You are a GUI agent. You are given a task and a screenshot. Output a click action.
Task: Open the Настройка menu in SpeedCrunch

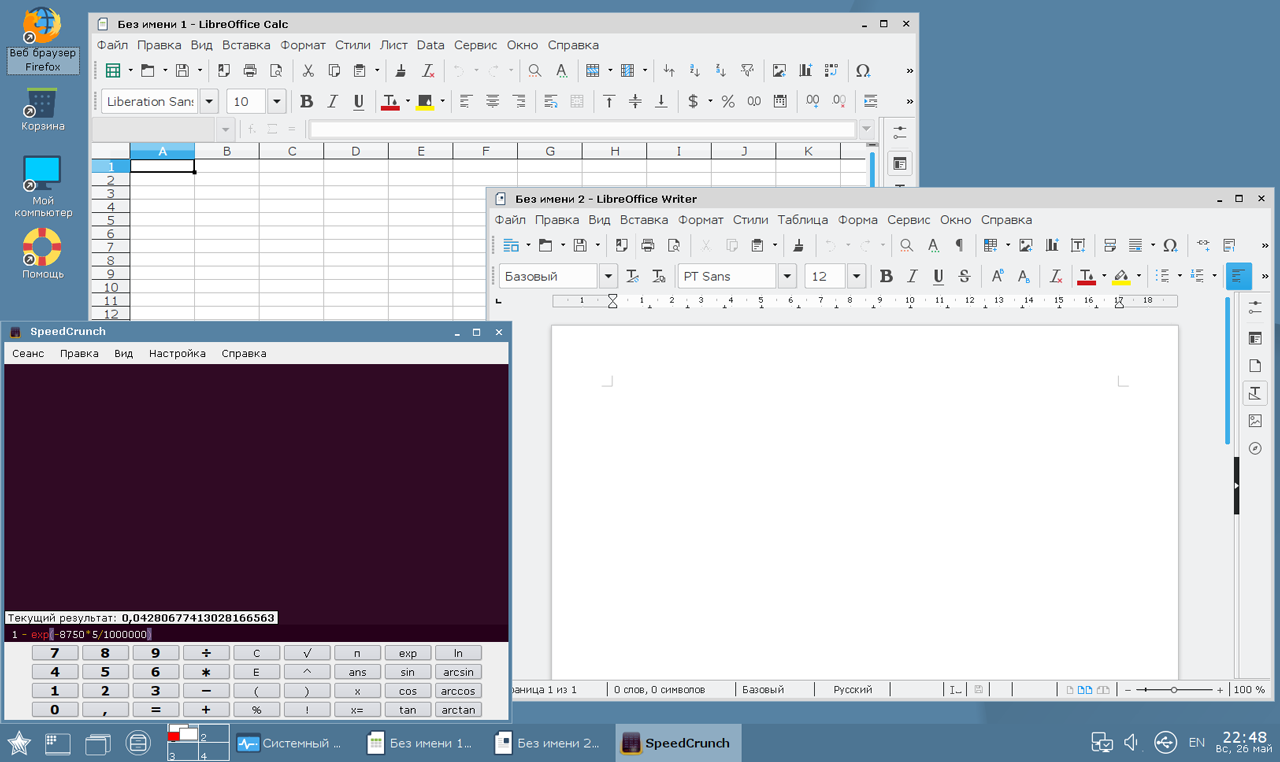coord(177,353)
